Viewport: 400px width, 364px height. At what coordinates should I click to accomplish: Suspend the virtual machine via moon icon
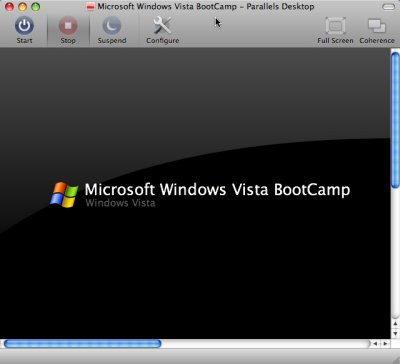(112, 26)
